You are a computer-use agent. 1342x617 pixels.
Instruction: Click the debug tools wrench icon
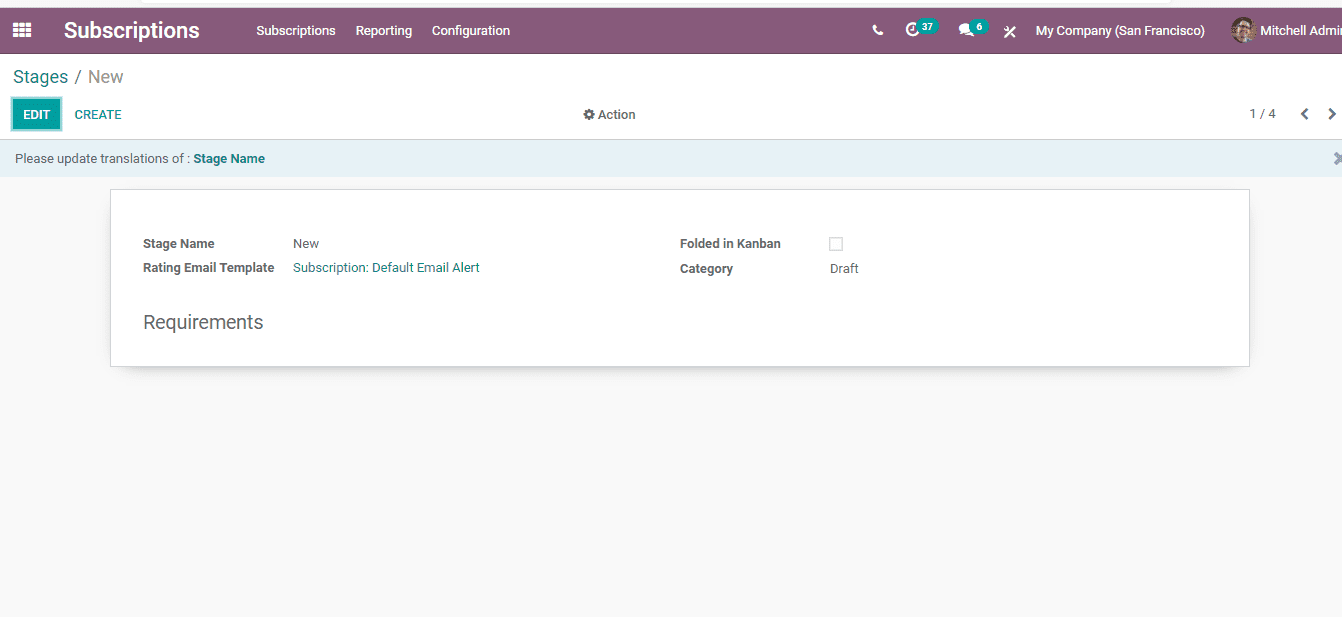1010,31
